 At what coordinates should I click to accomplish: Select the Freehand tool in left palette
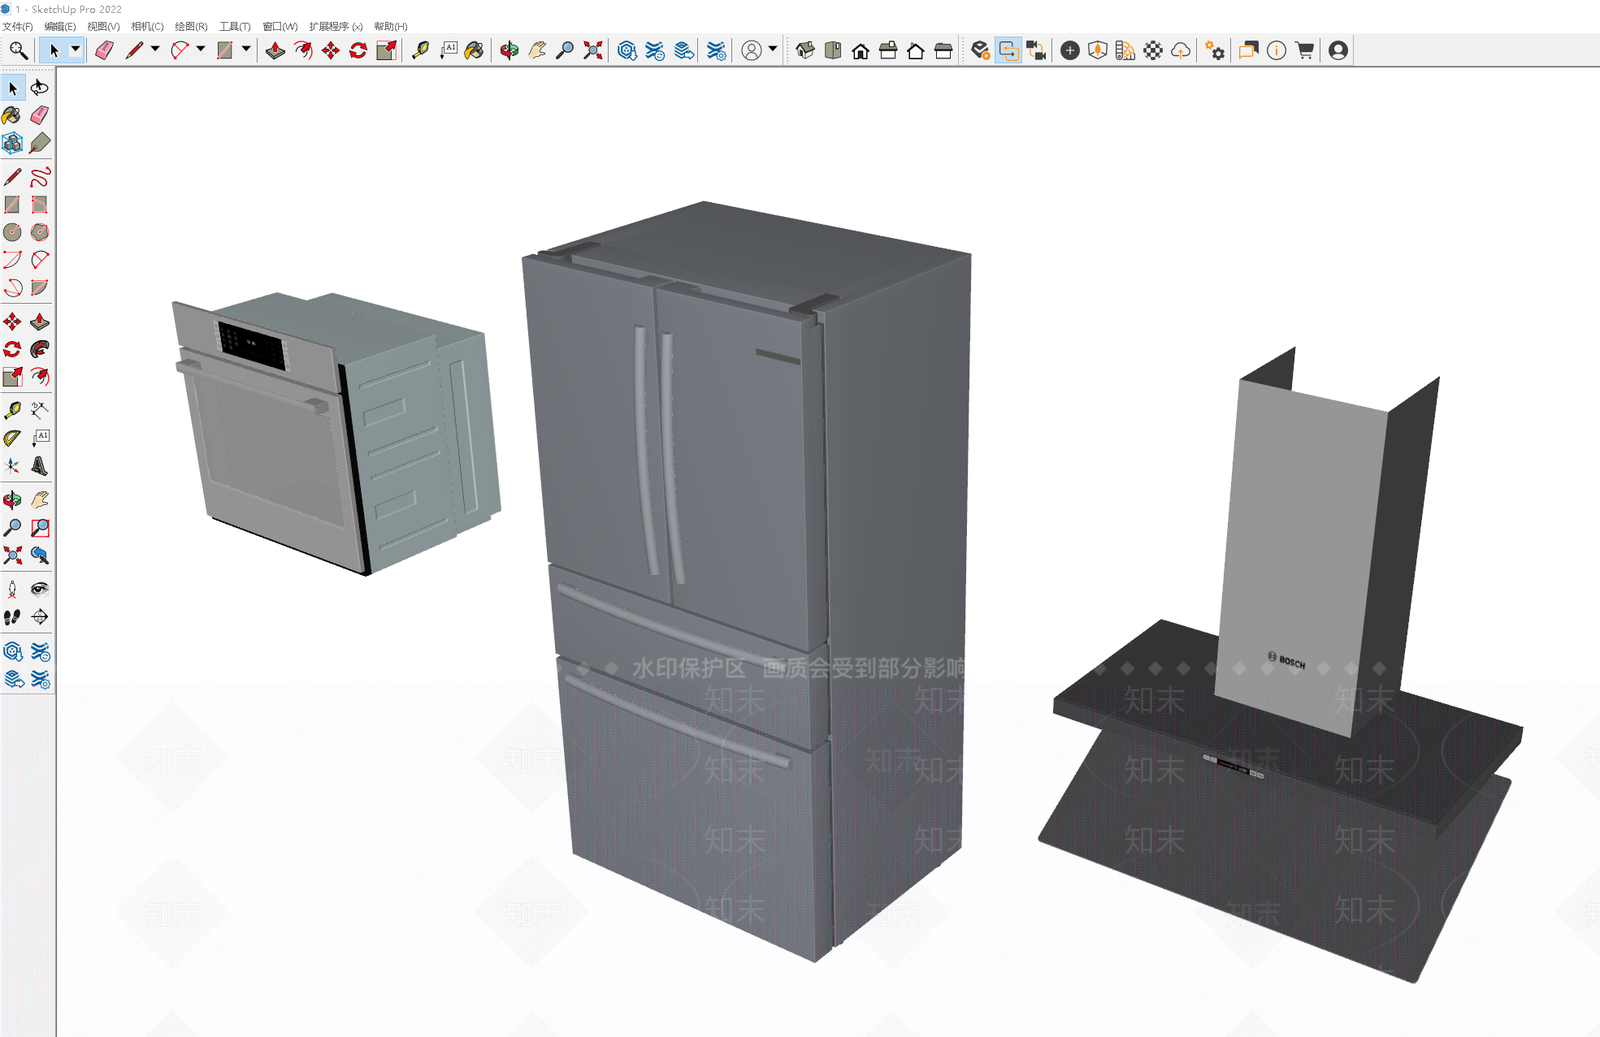click(x=40, y=177)
